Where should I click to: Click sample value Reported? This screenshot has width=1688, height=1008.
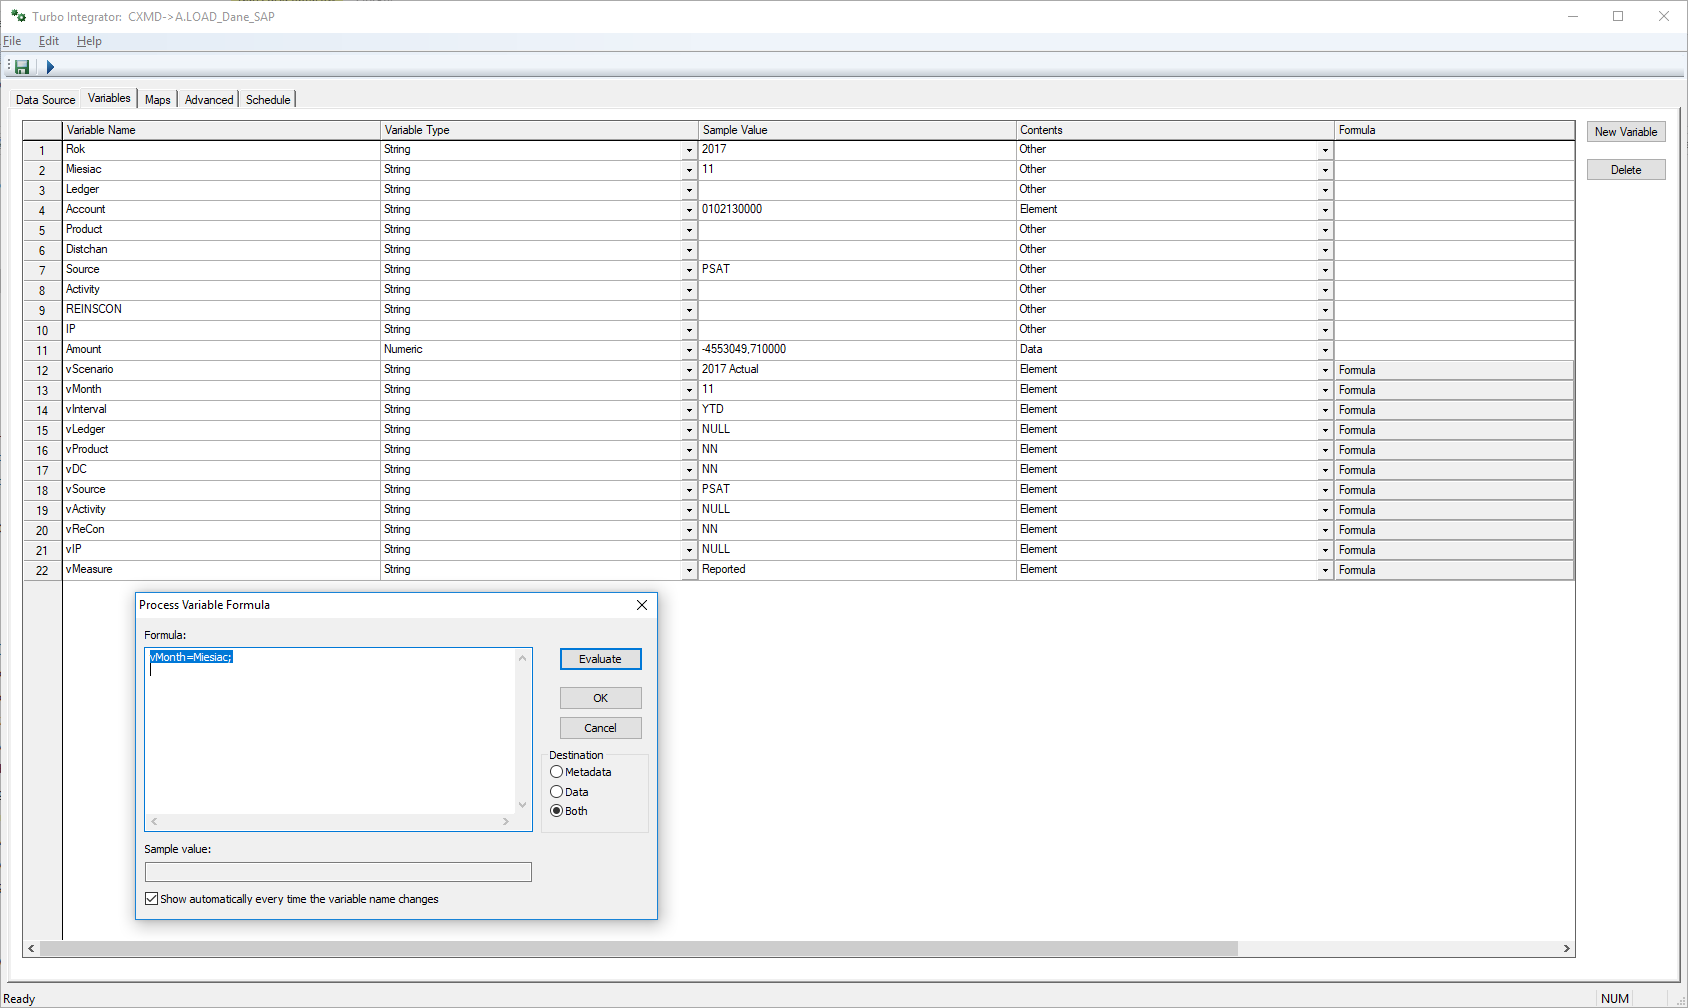click(724, 569)
